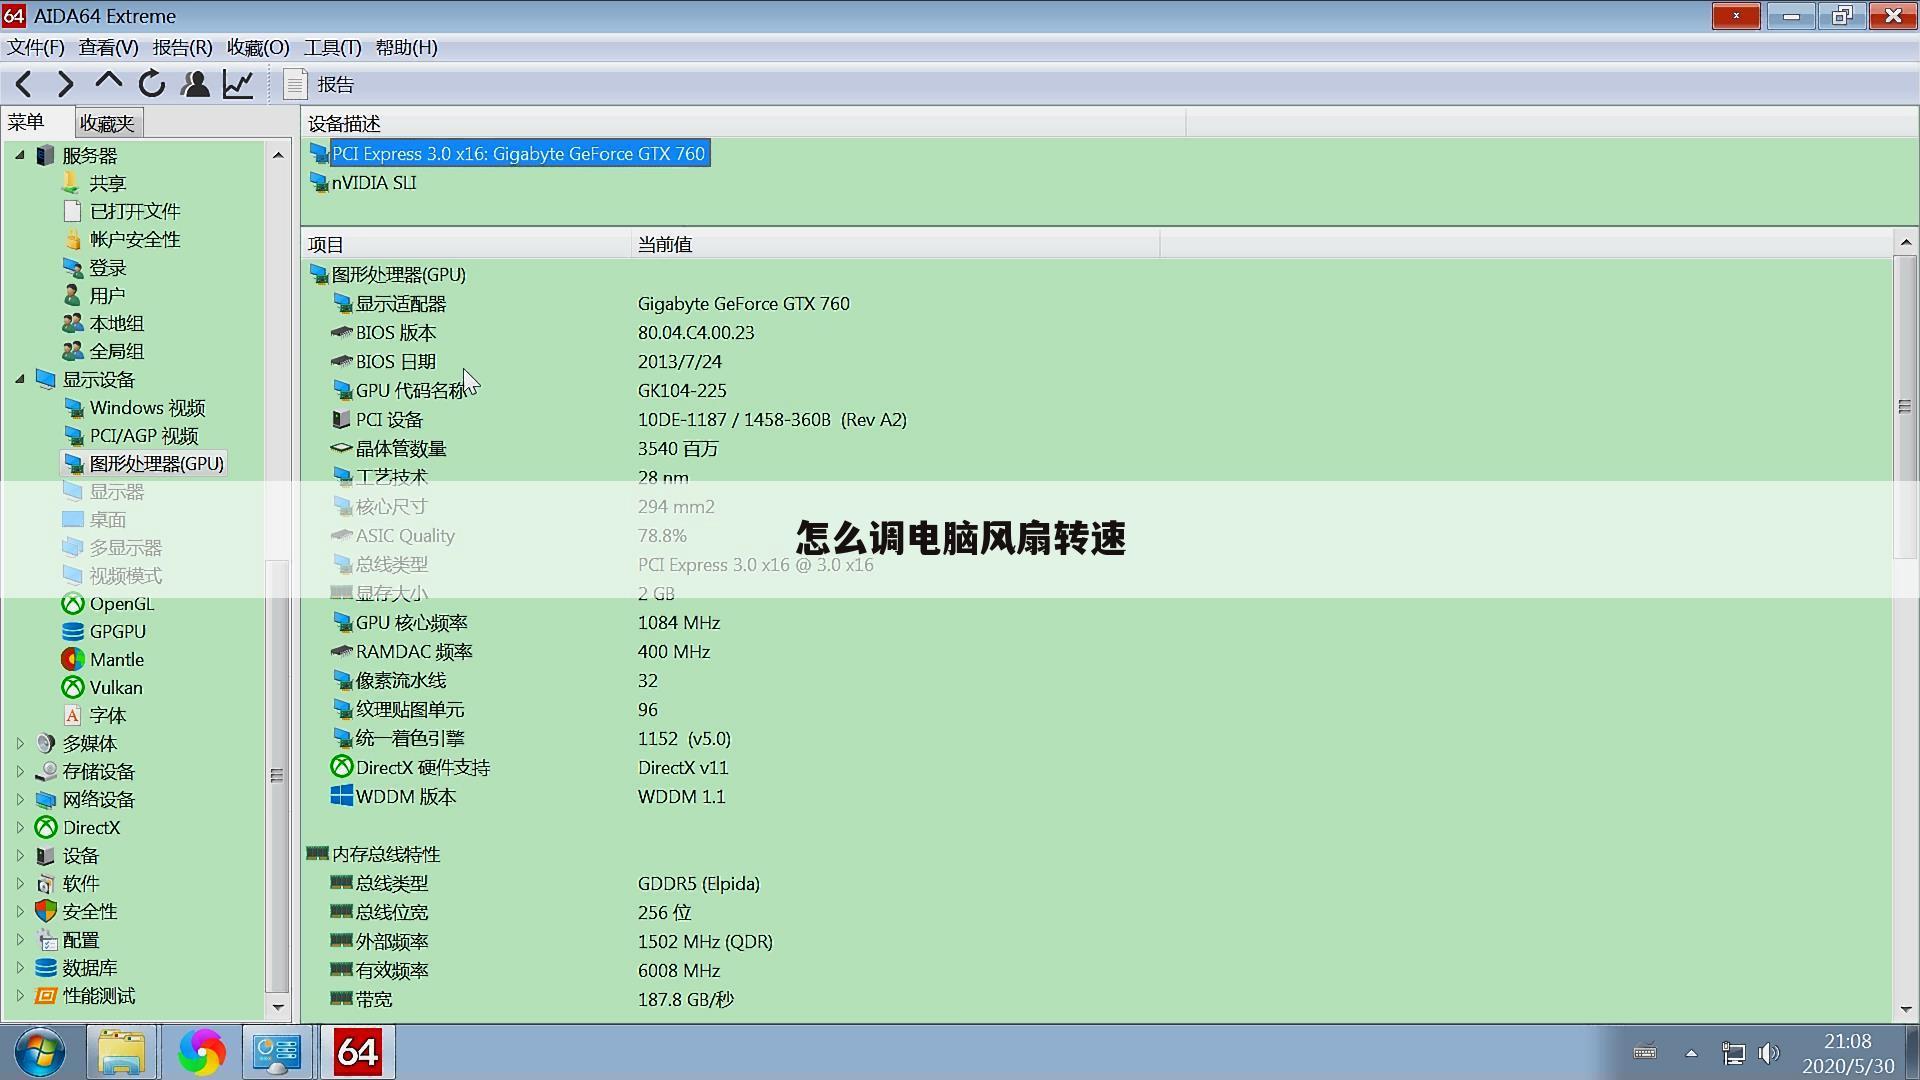Open File Explorer from the taskbar
This screenshot has height=1080, width=1920.
pyautogui.click(x=121, y=1052)
